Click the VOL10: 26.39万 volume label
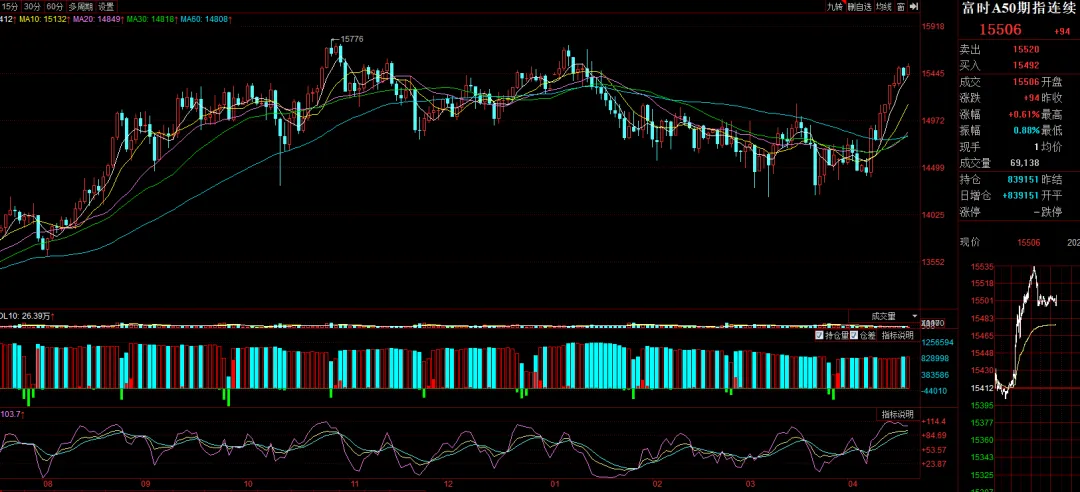Viewport: 1080px width, 492px height. coord(26,316)
